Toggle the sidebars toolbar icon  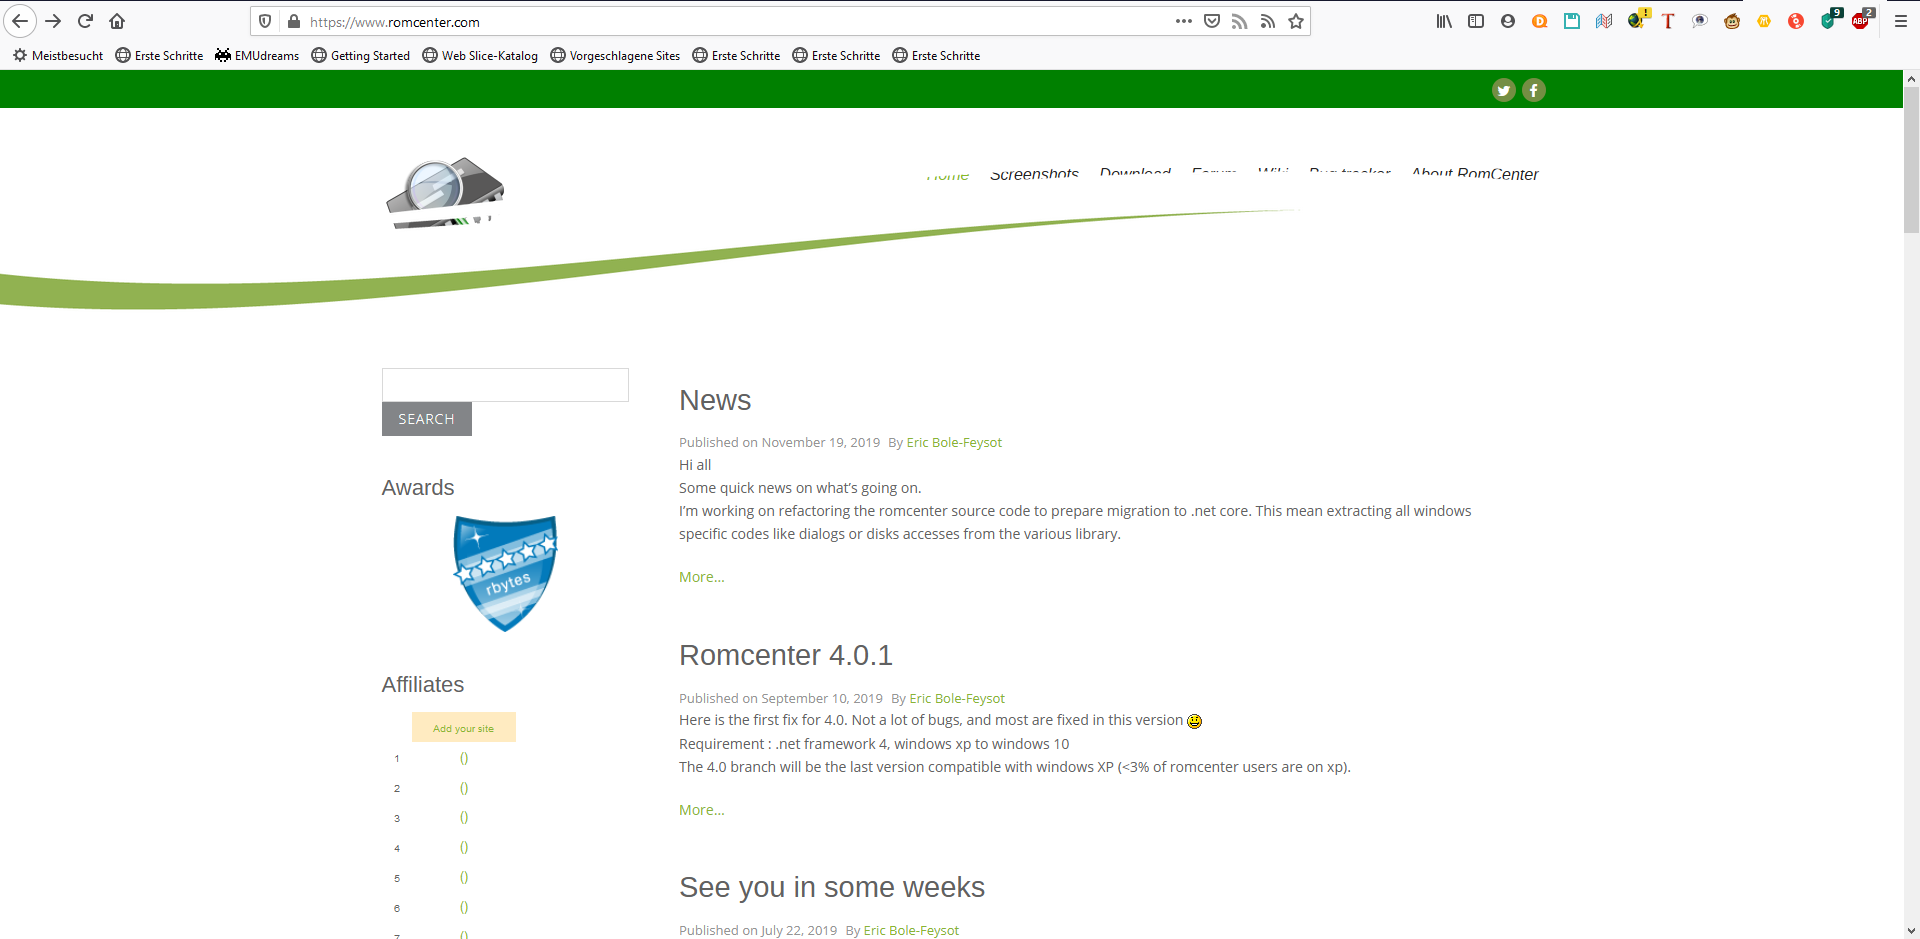click(x=1476, y=21)
